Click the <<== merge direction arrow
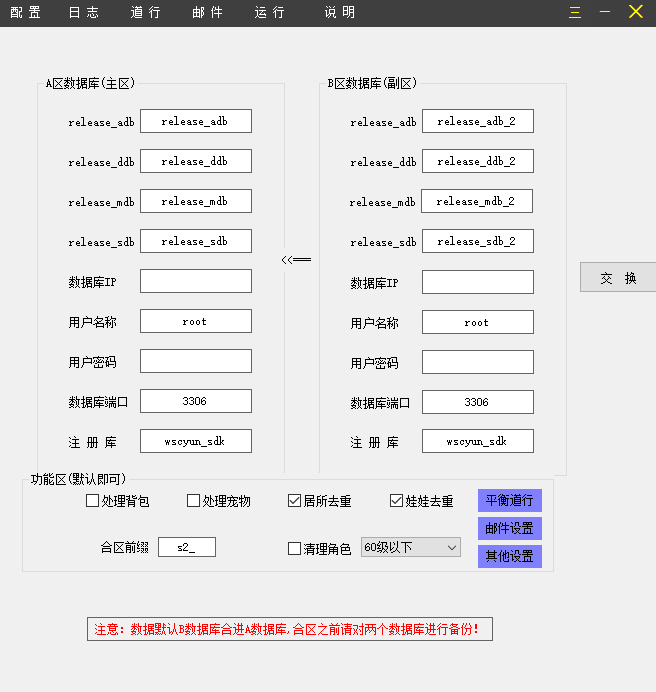 [x=296, y=260]
